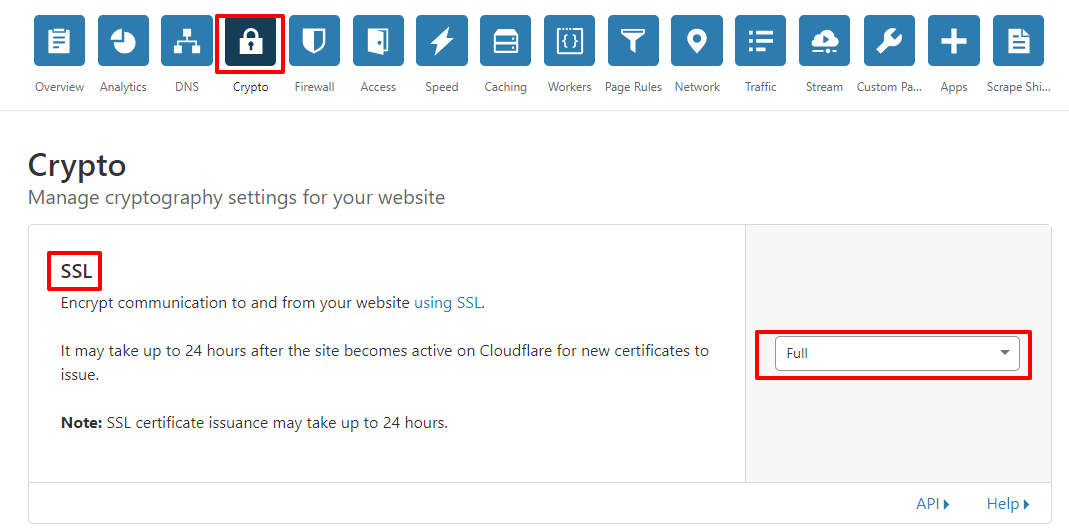Image resolution: width=1069 pixels, height=532 pixels.
Task: Open the Caching drive icon
Action: [506, 40]
